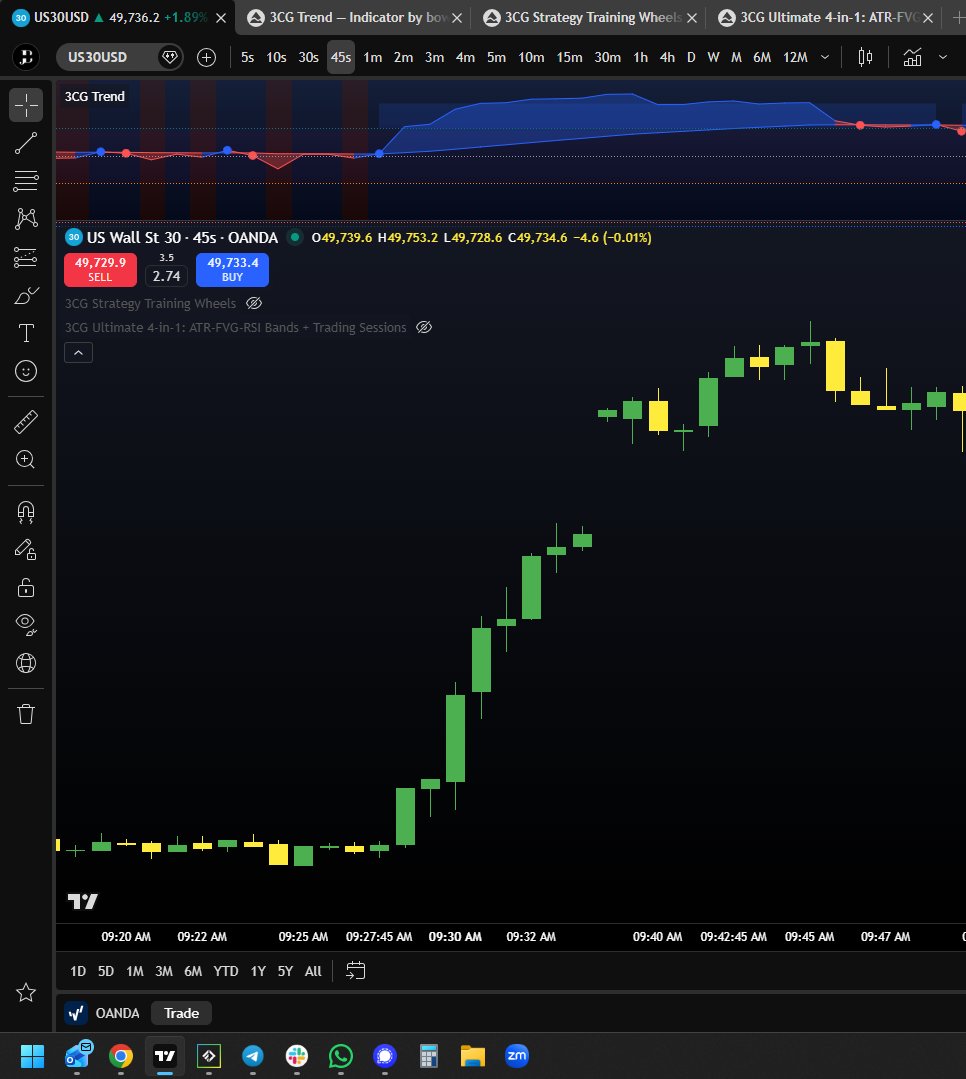Select the crosshair cursor tool
This screenshot has height=1079, width=966.
26,104
